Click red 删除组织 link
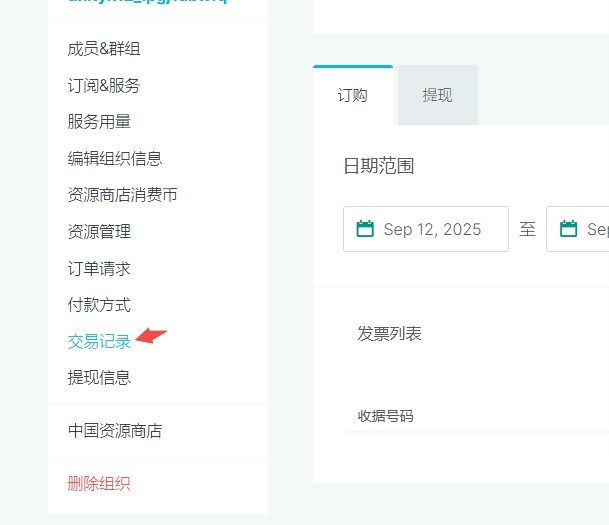Viewport: 609px width, 525px height. pyautogui.click(x=99, y=484)
